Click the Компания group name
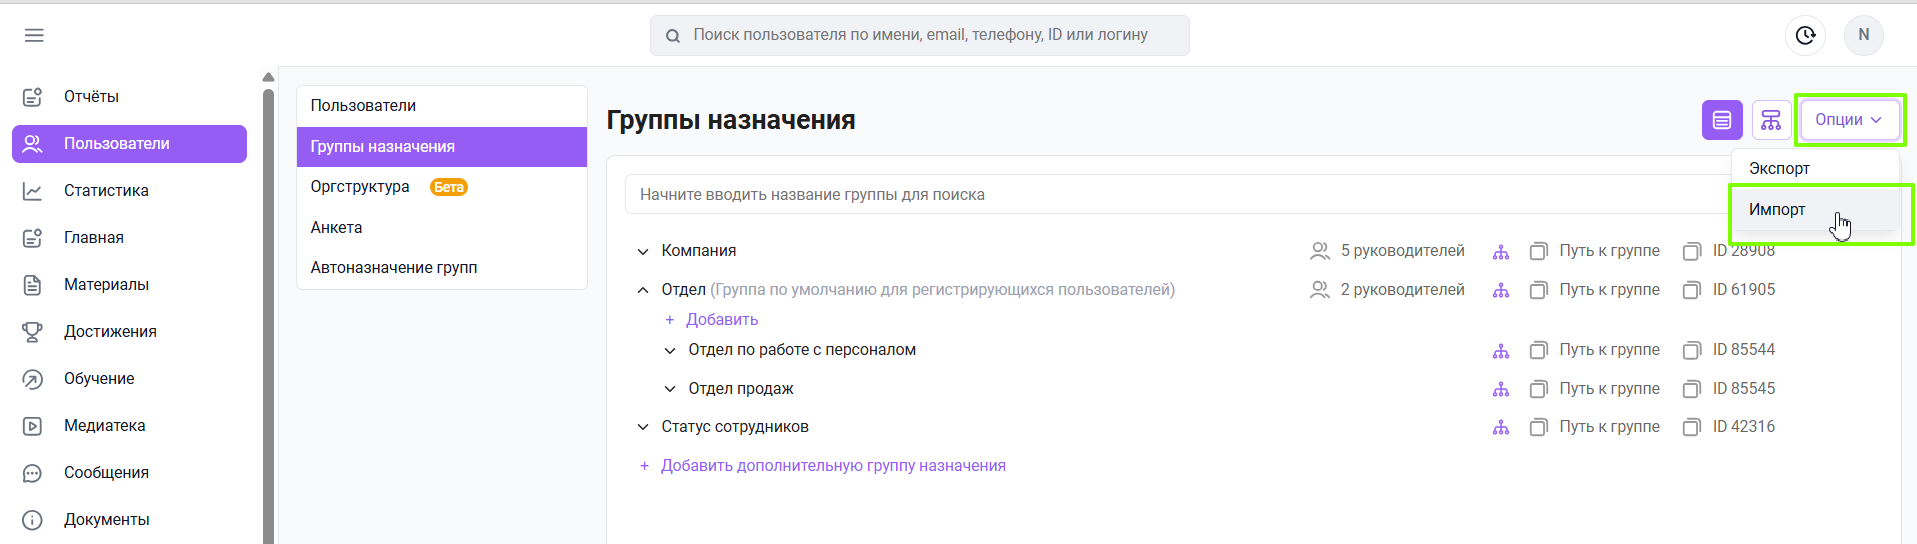Image resolution: width=1917 pixels, height=544 pixels. pyautogui.click(x=699, y=251)
